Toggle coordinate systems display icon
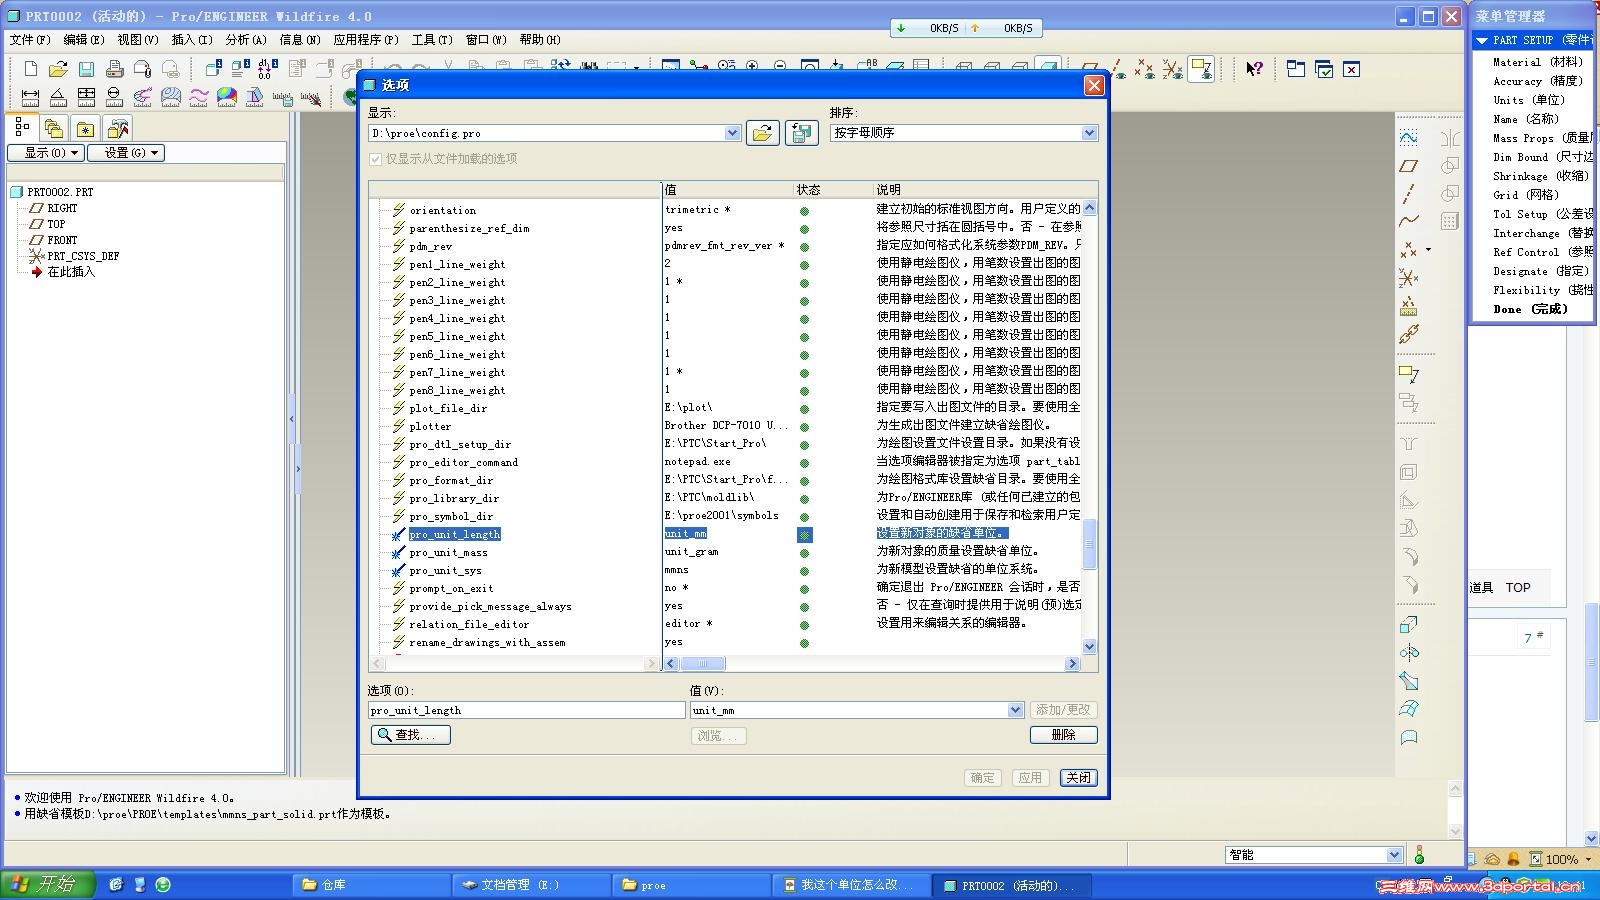This screenshot has height=900, width=1600. 1172,69
